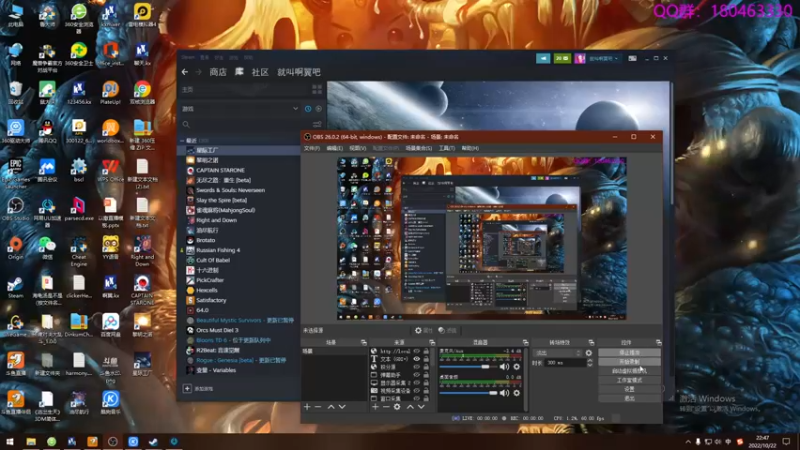The image size is (800, 450).
Task: Adjust the microphone volume slider in mixer
Action: pos(468,367)
